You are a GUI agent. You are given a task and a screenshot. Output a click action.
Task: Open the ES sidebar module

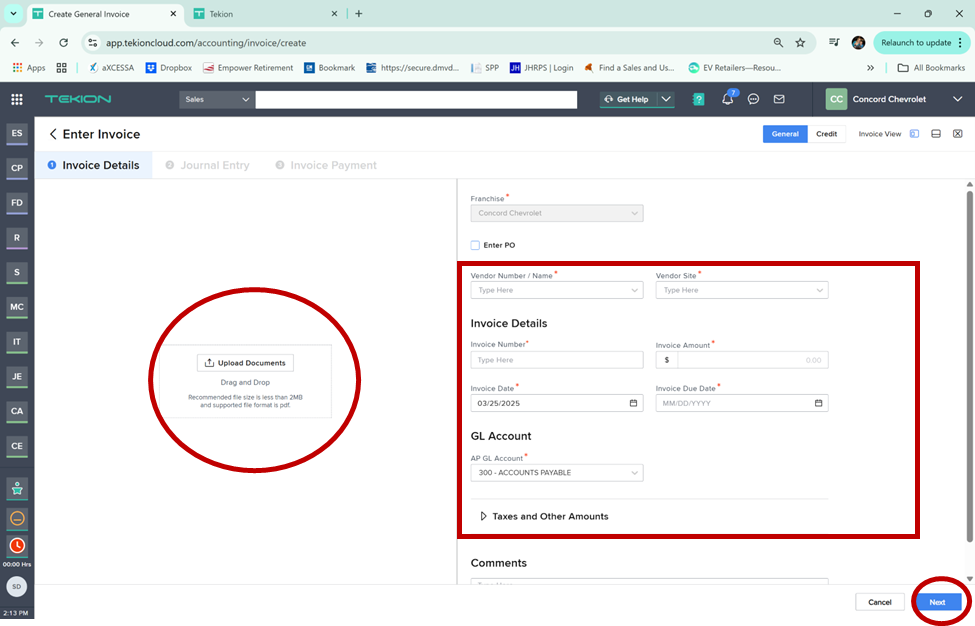(17, 133)
